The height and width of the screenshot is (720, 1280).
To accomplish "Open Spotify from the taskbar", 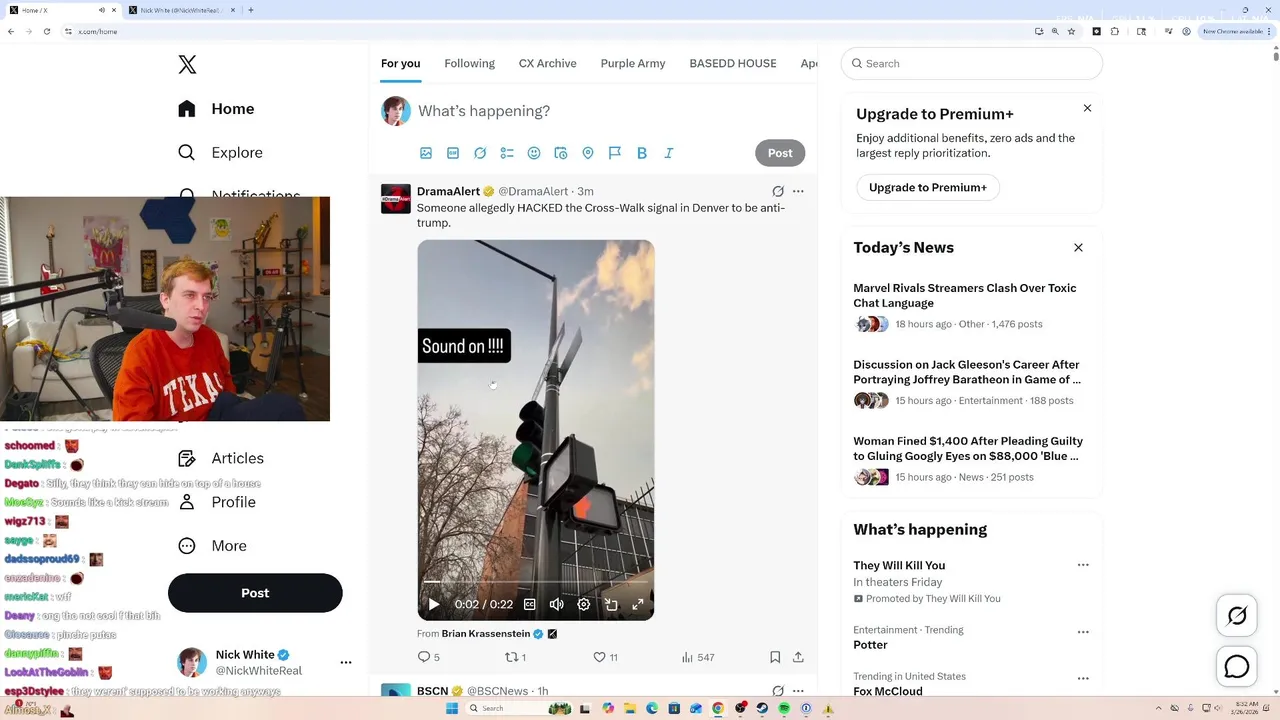I will tap(784, 708).
